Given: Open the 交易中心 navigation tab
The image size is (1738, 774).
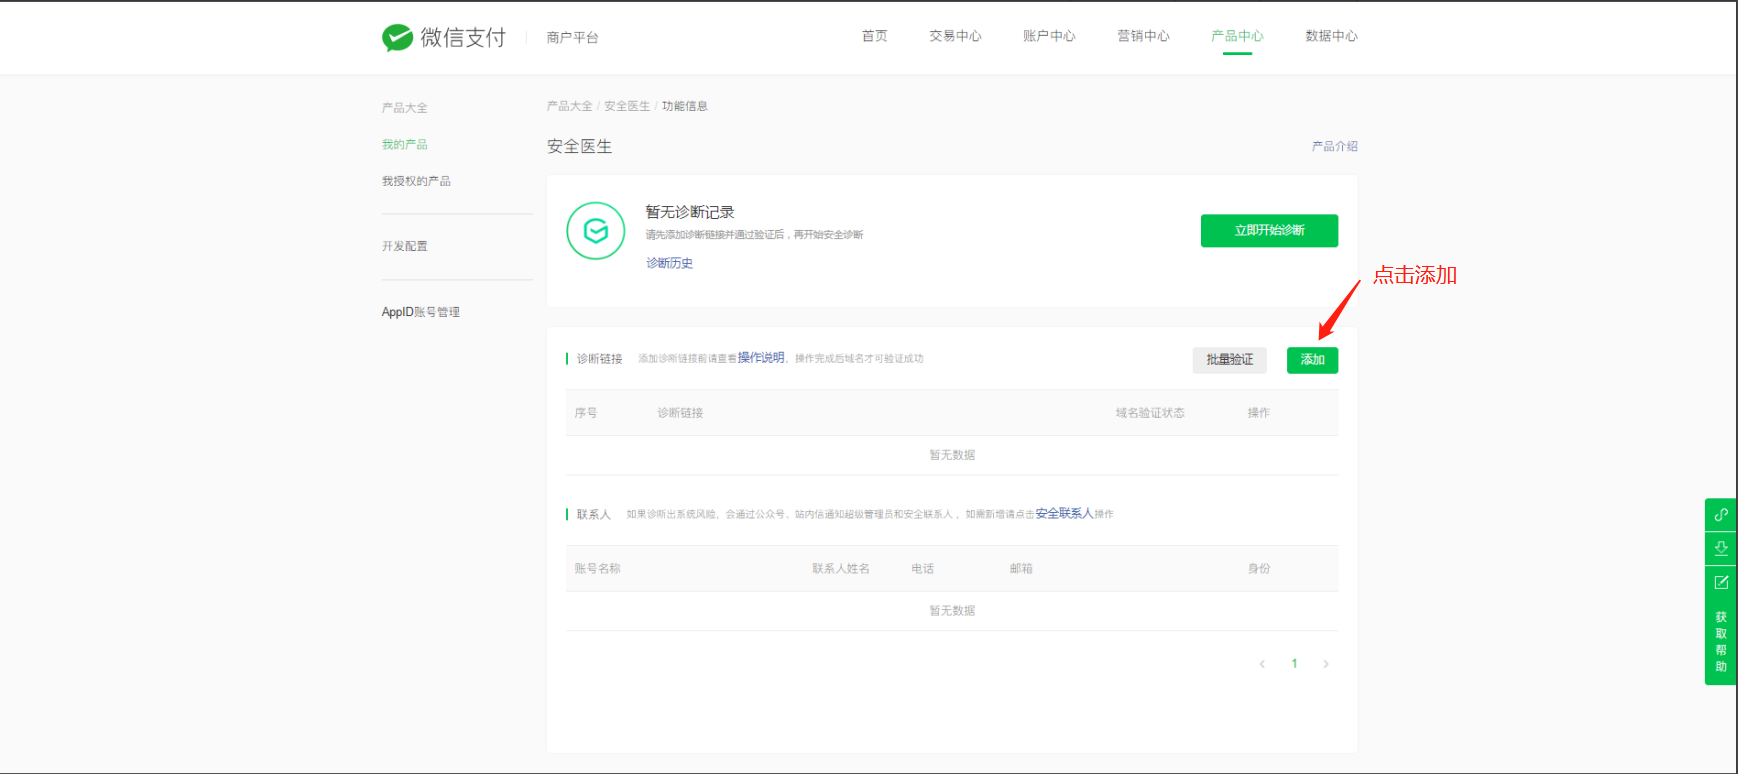Looking at the screenshot, I should (x=955, y=36).
